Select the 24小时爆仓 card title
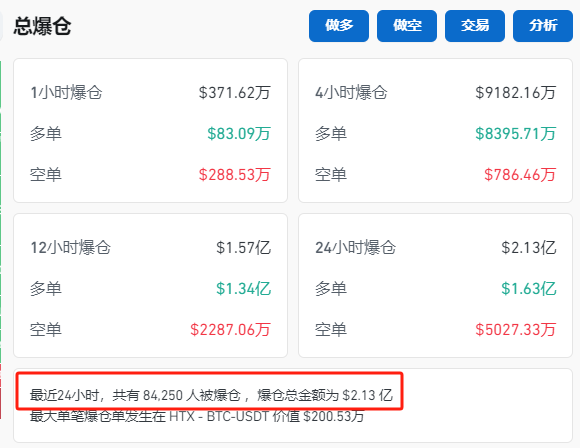This screenshot has width=580, height=448. [355, 247]
